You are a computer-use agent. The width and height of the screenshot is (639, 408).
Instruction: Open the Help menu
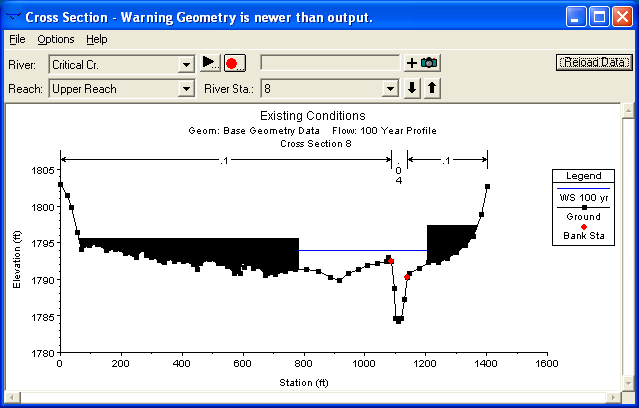click(x=96, y=39)
